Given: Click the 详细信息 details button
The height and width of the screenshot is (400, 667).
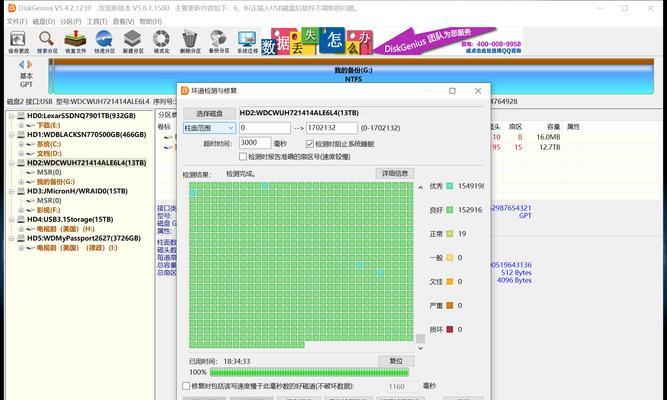Looking at the screenshot, I should click(395, 173).
